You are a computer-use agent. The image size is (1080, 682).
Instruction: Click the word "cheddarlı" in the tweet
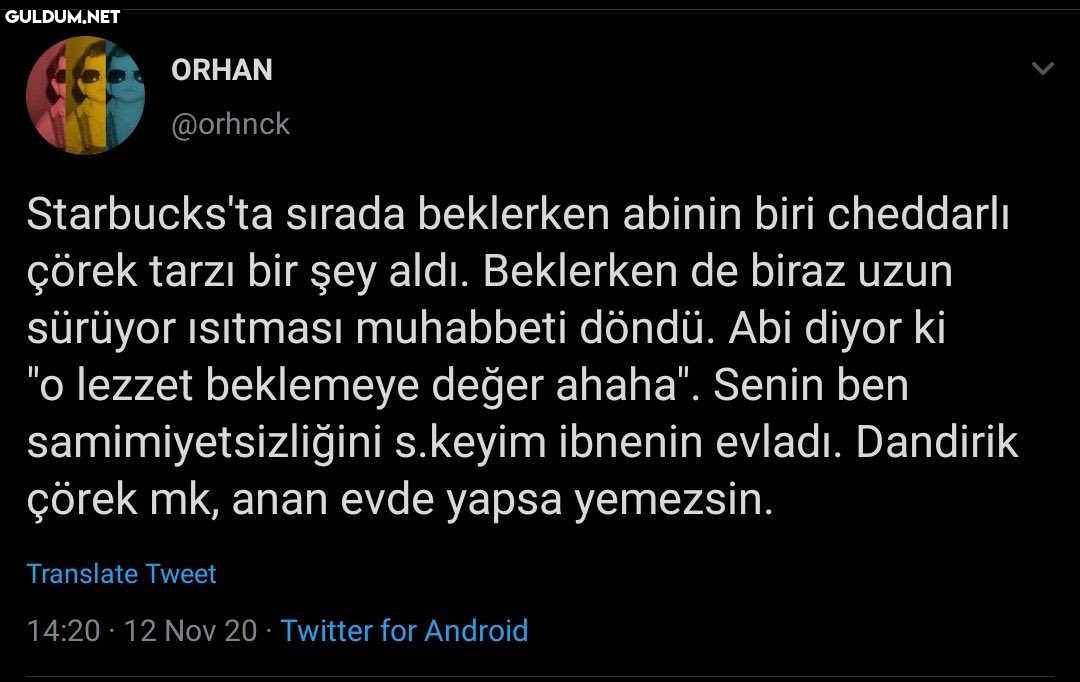(x=918, y=216)
